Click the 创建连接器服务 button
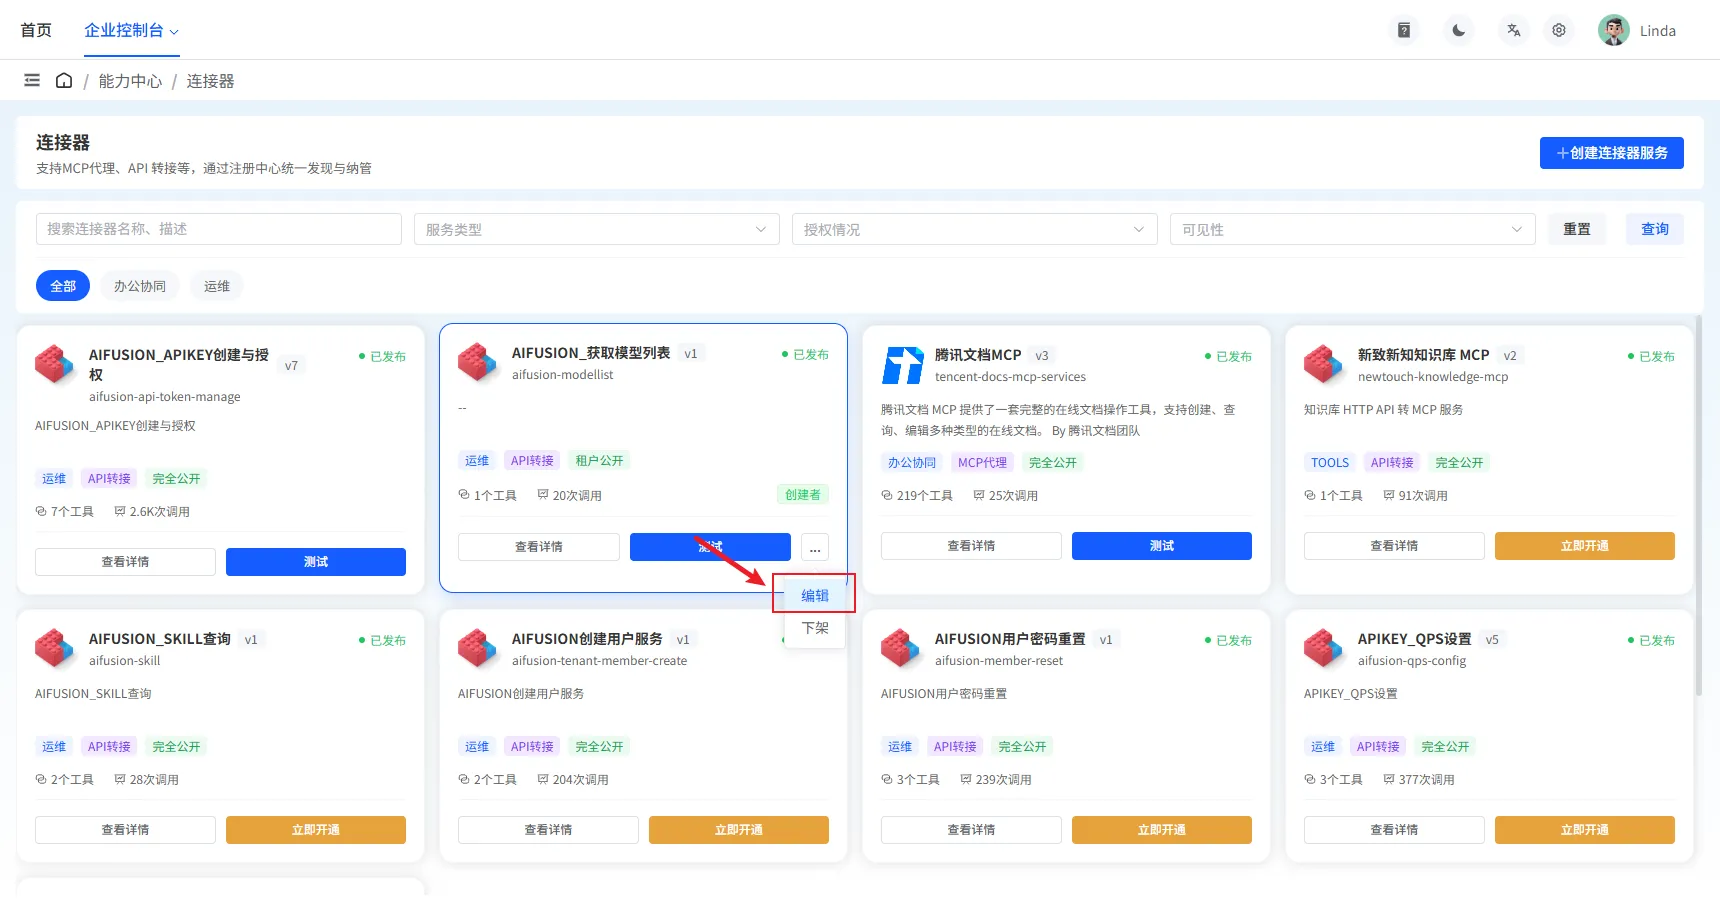1720x911 pixels. [x=1611, y=153]
